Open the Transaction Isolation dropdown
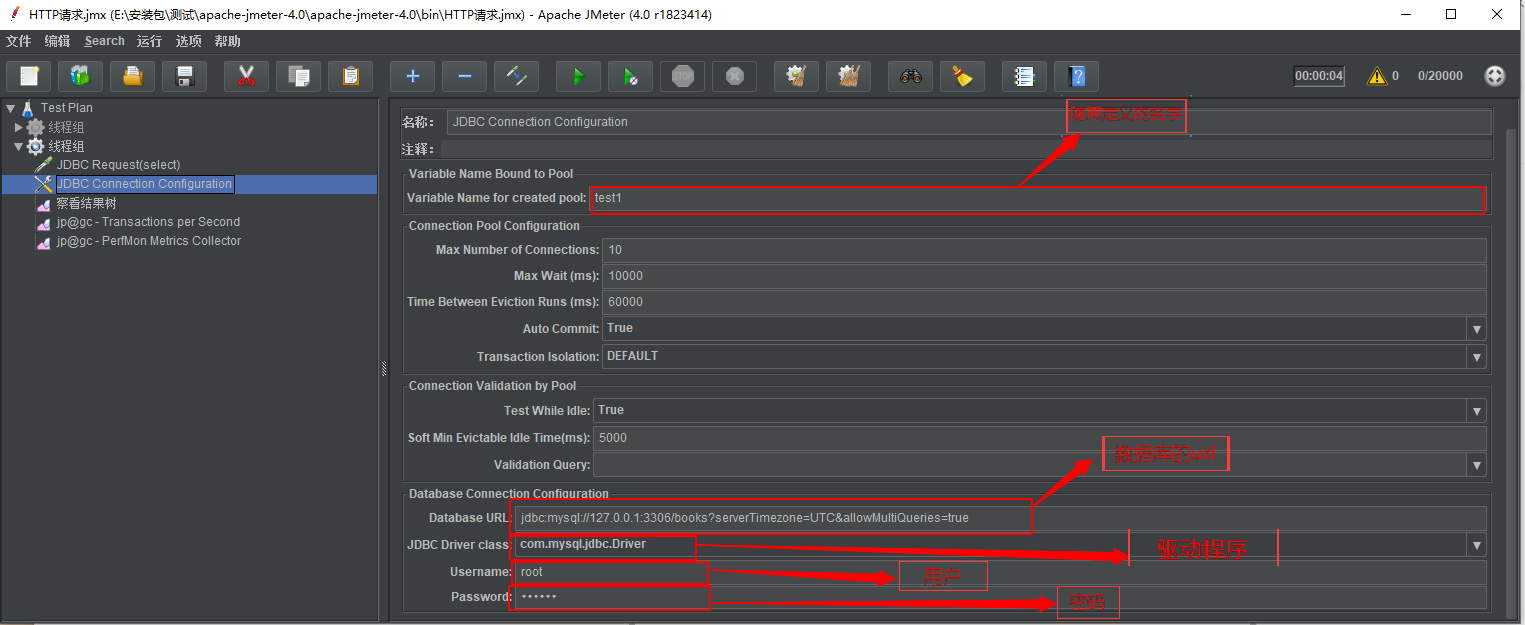This screenshot has width=1525, height=625. [1476, 357]
